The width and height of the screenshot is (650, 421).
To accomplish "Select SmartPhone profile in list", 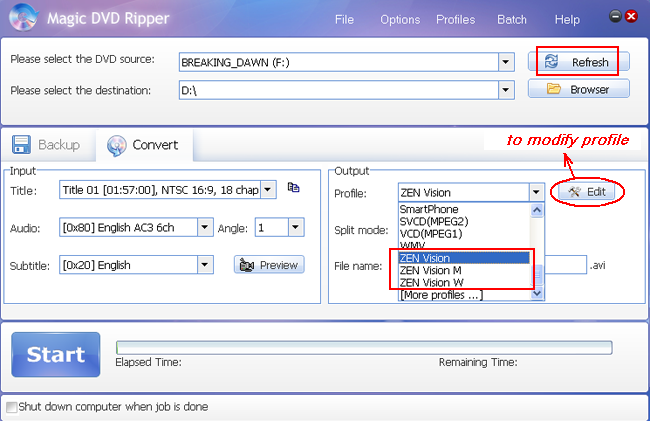I will pyautogui.click(x=429, y=209).
